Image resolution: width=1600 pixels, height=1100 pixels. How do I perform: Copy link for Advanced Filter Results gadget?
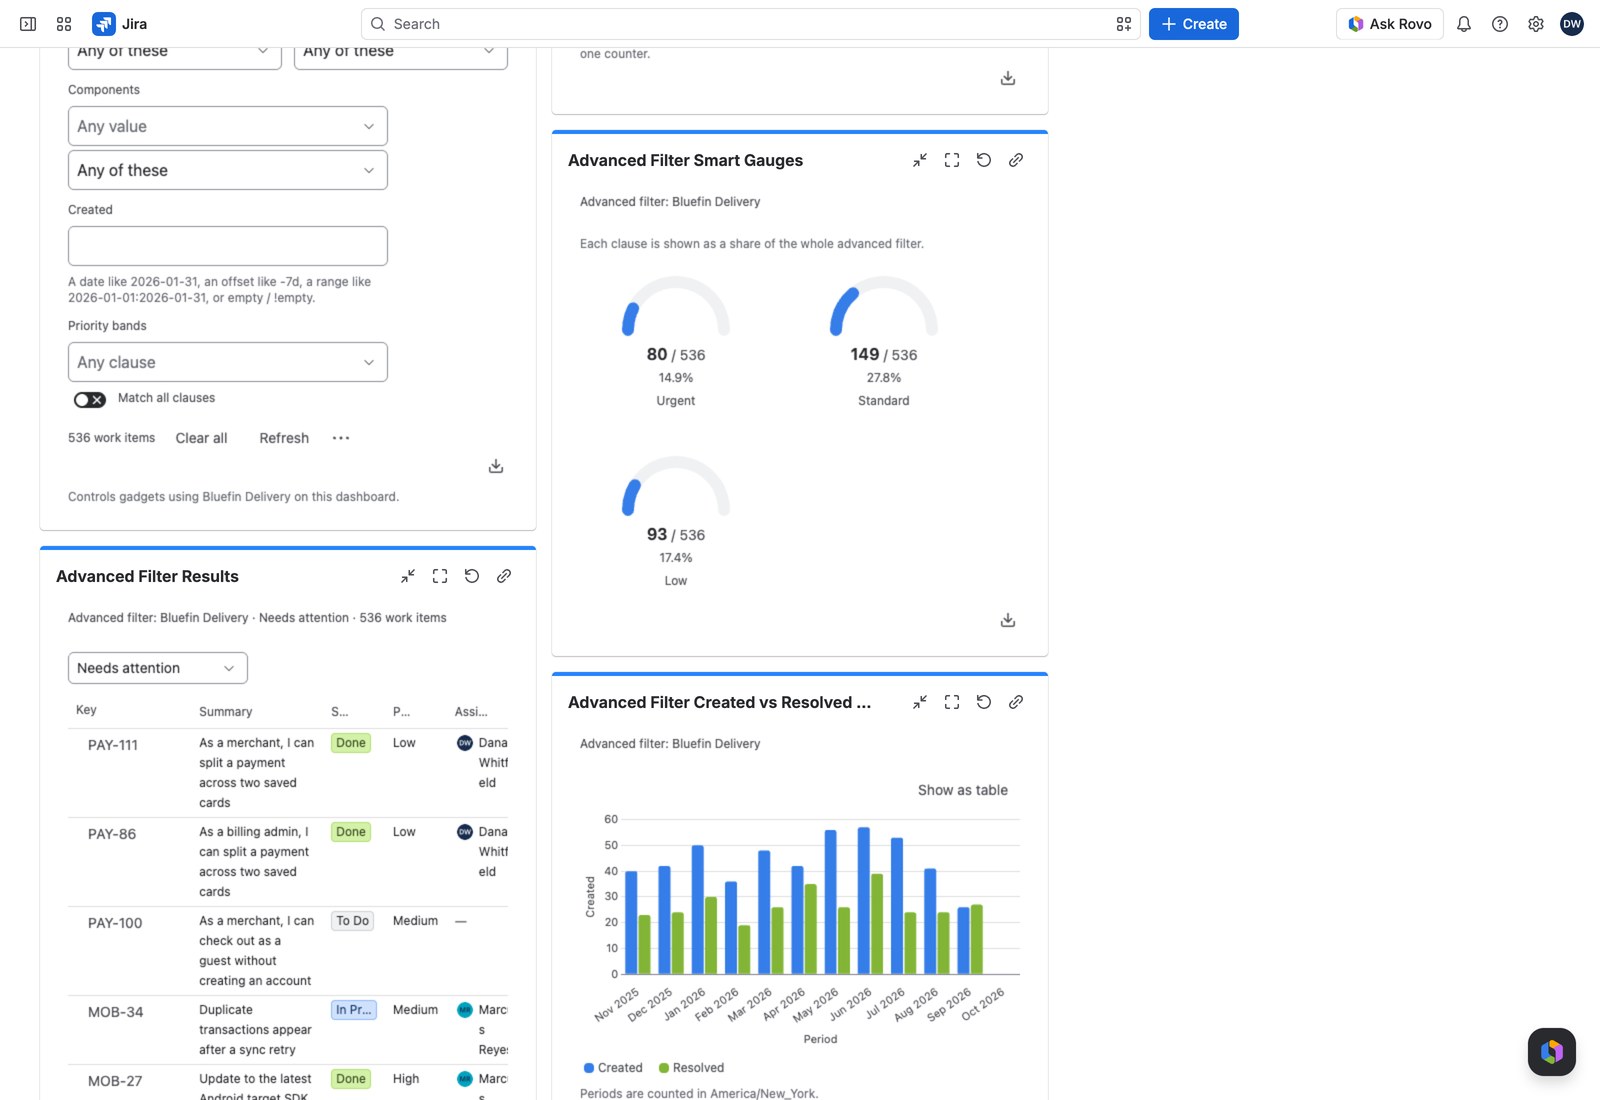pyautogui.click(x=504, y=576)
